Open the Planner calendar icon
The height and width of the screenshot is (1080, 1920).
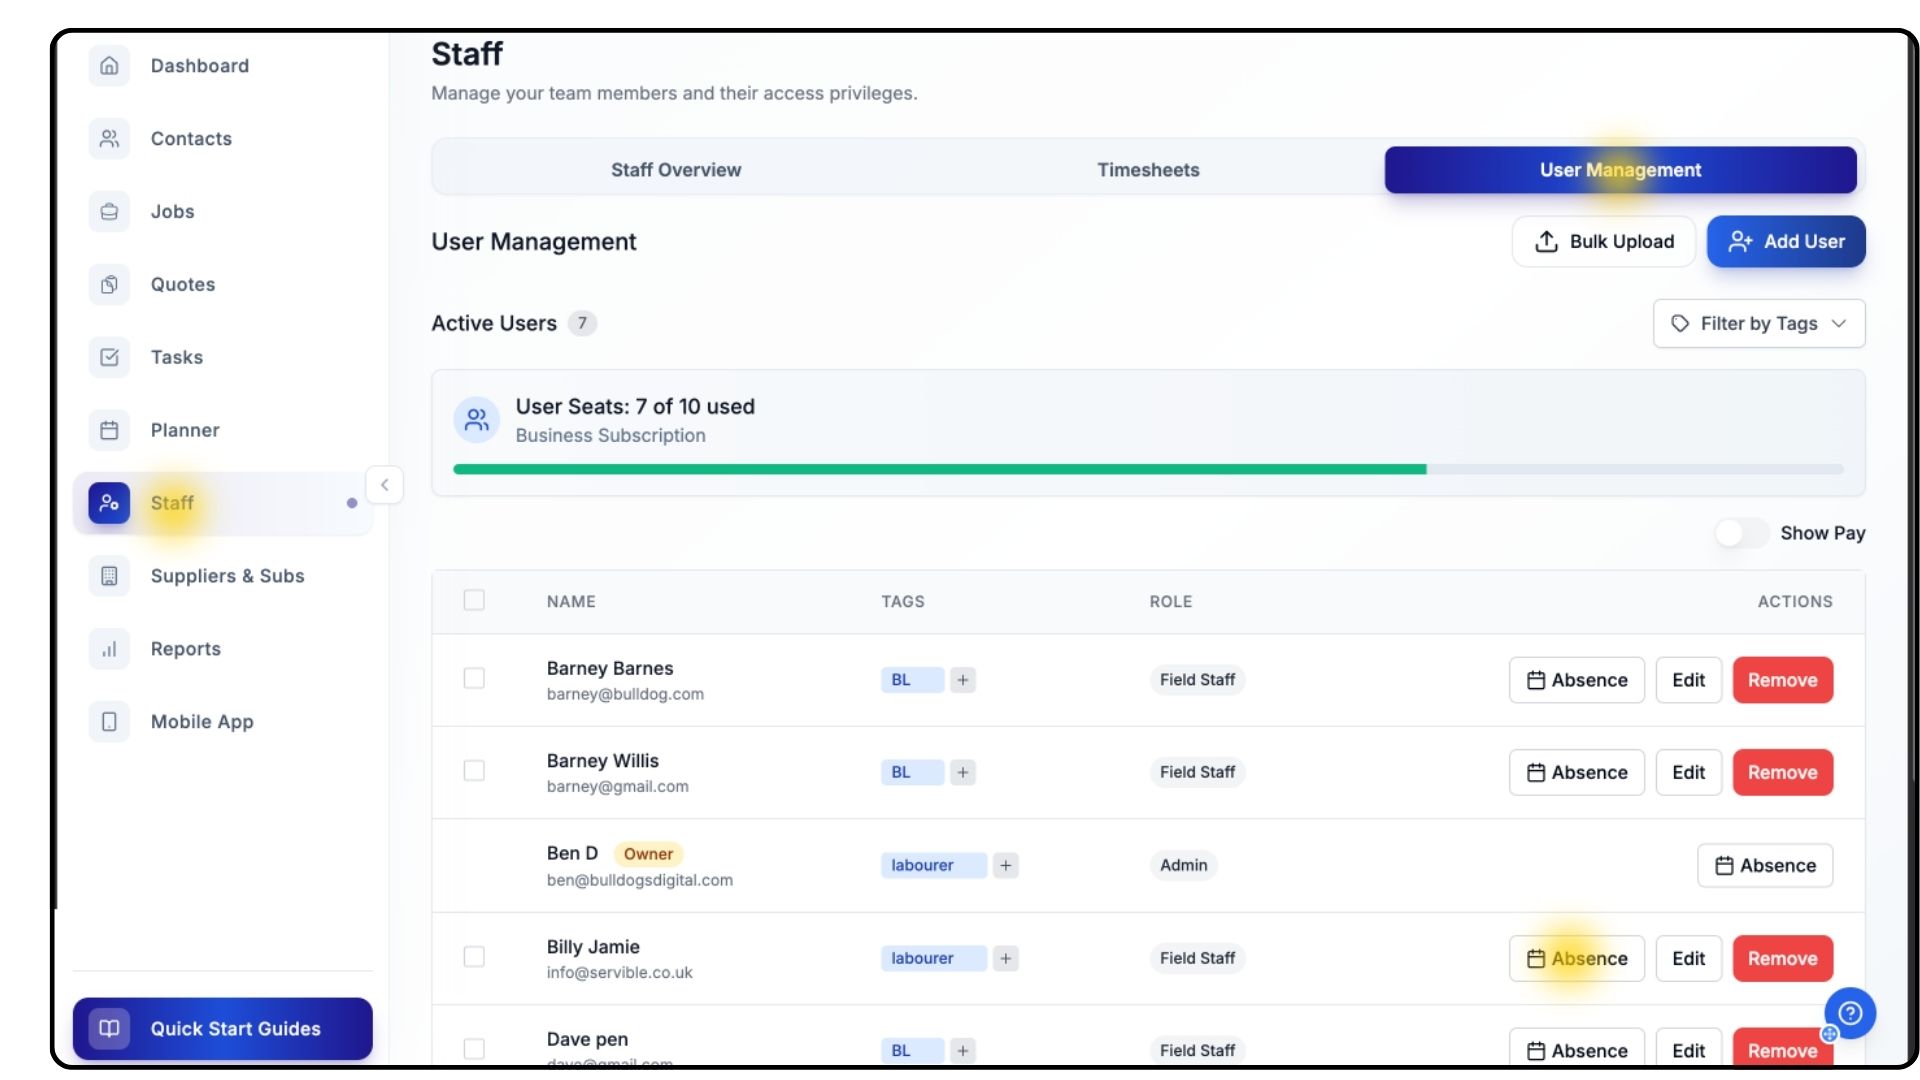109,431
